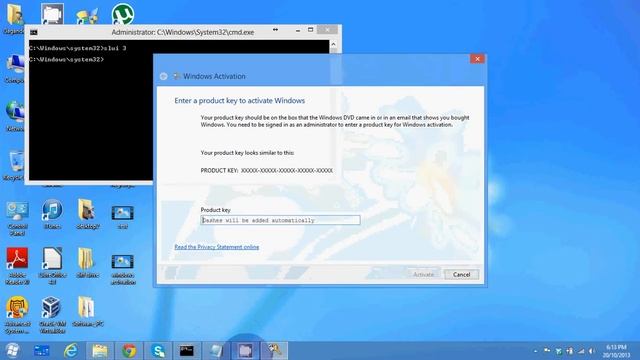Viewport: 640px width, 360px height.
Task: Click the back arrow in Windows Activation header
Action: 164,76
